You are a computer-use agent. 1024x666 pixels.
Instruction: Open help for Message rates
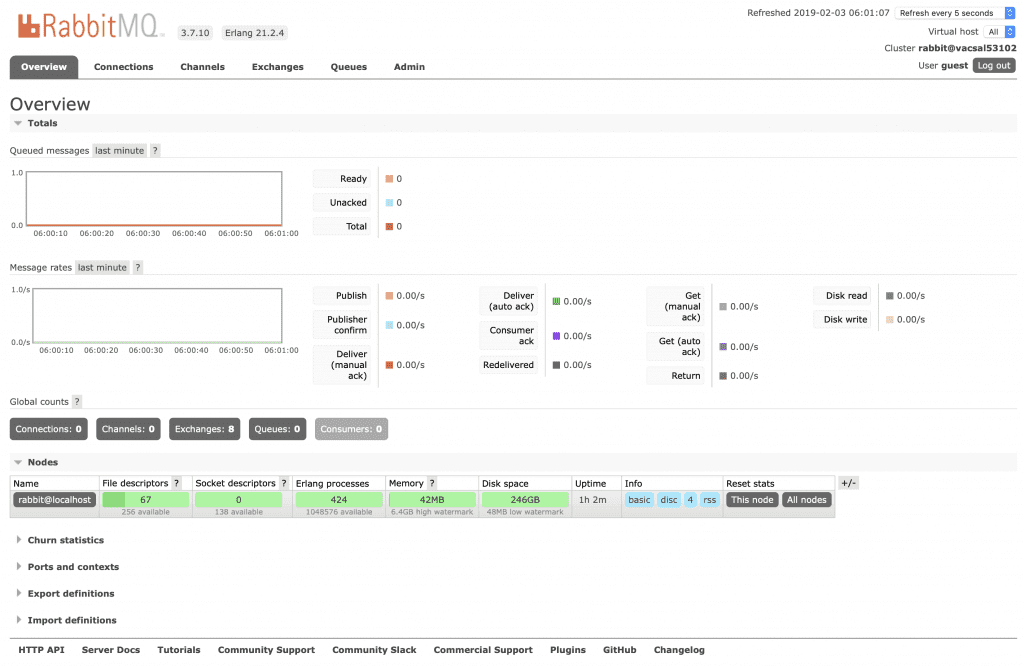click(138, 268)
